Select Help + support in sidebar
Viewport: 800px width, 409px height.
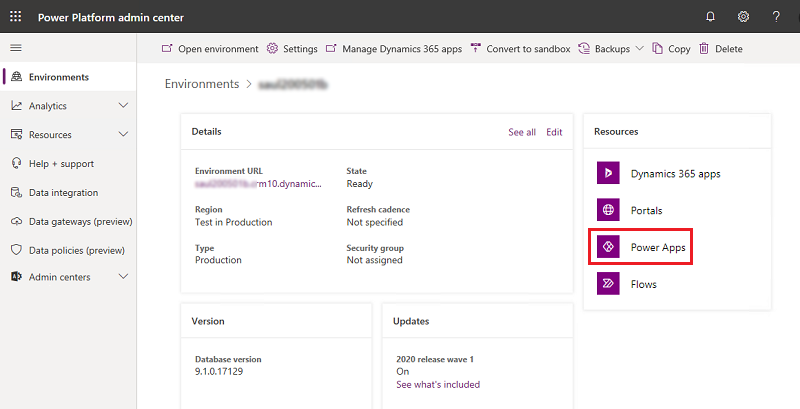click(x=68, y=164)
